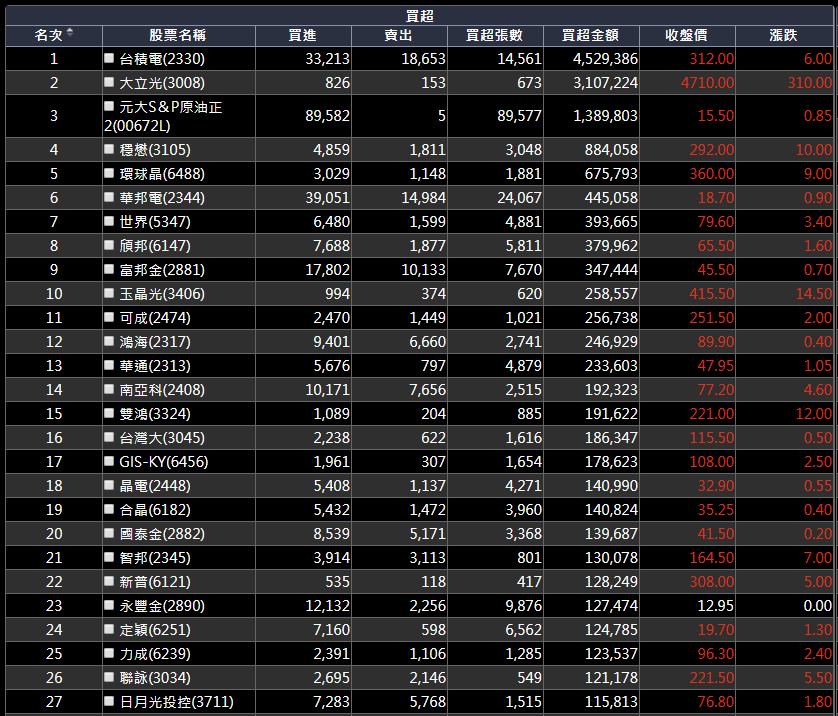Open stock 晶電(2448)

click(x=155, y=486)
